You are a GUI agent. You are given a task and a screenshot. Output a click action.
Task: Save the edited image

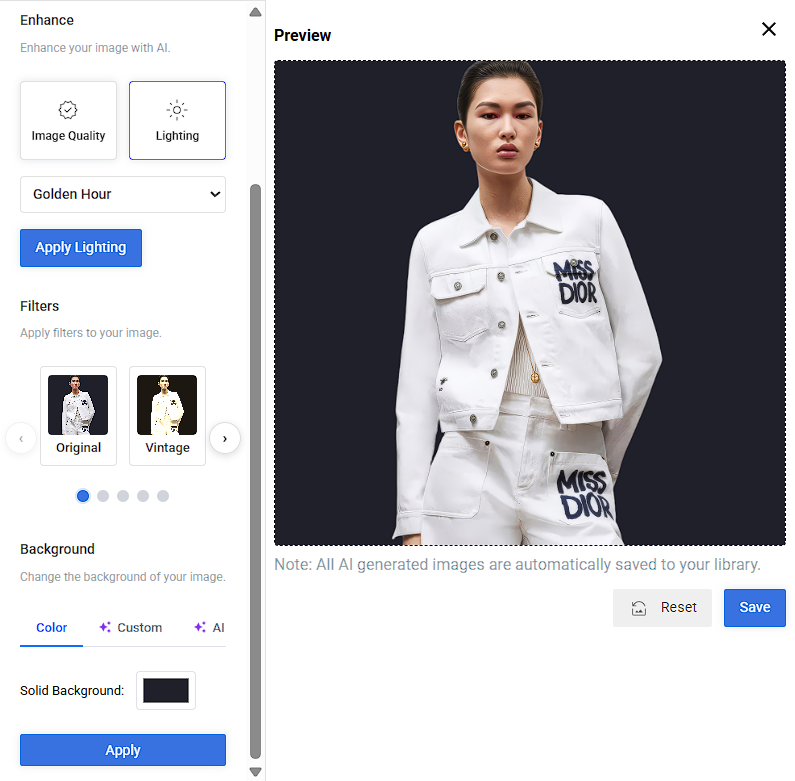pos(754,608)
